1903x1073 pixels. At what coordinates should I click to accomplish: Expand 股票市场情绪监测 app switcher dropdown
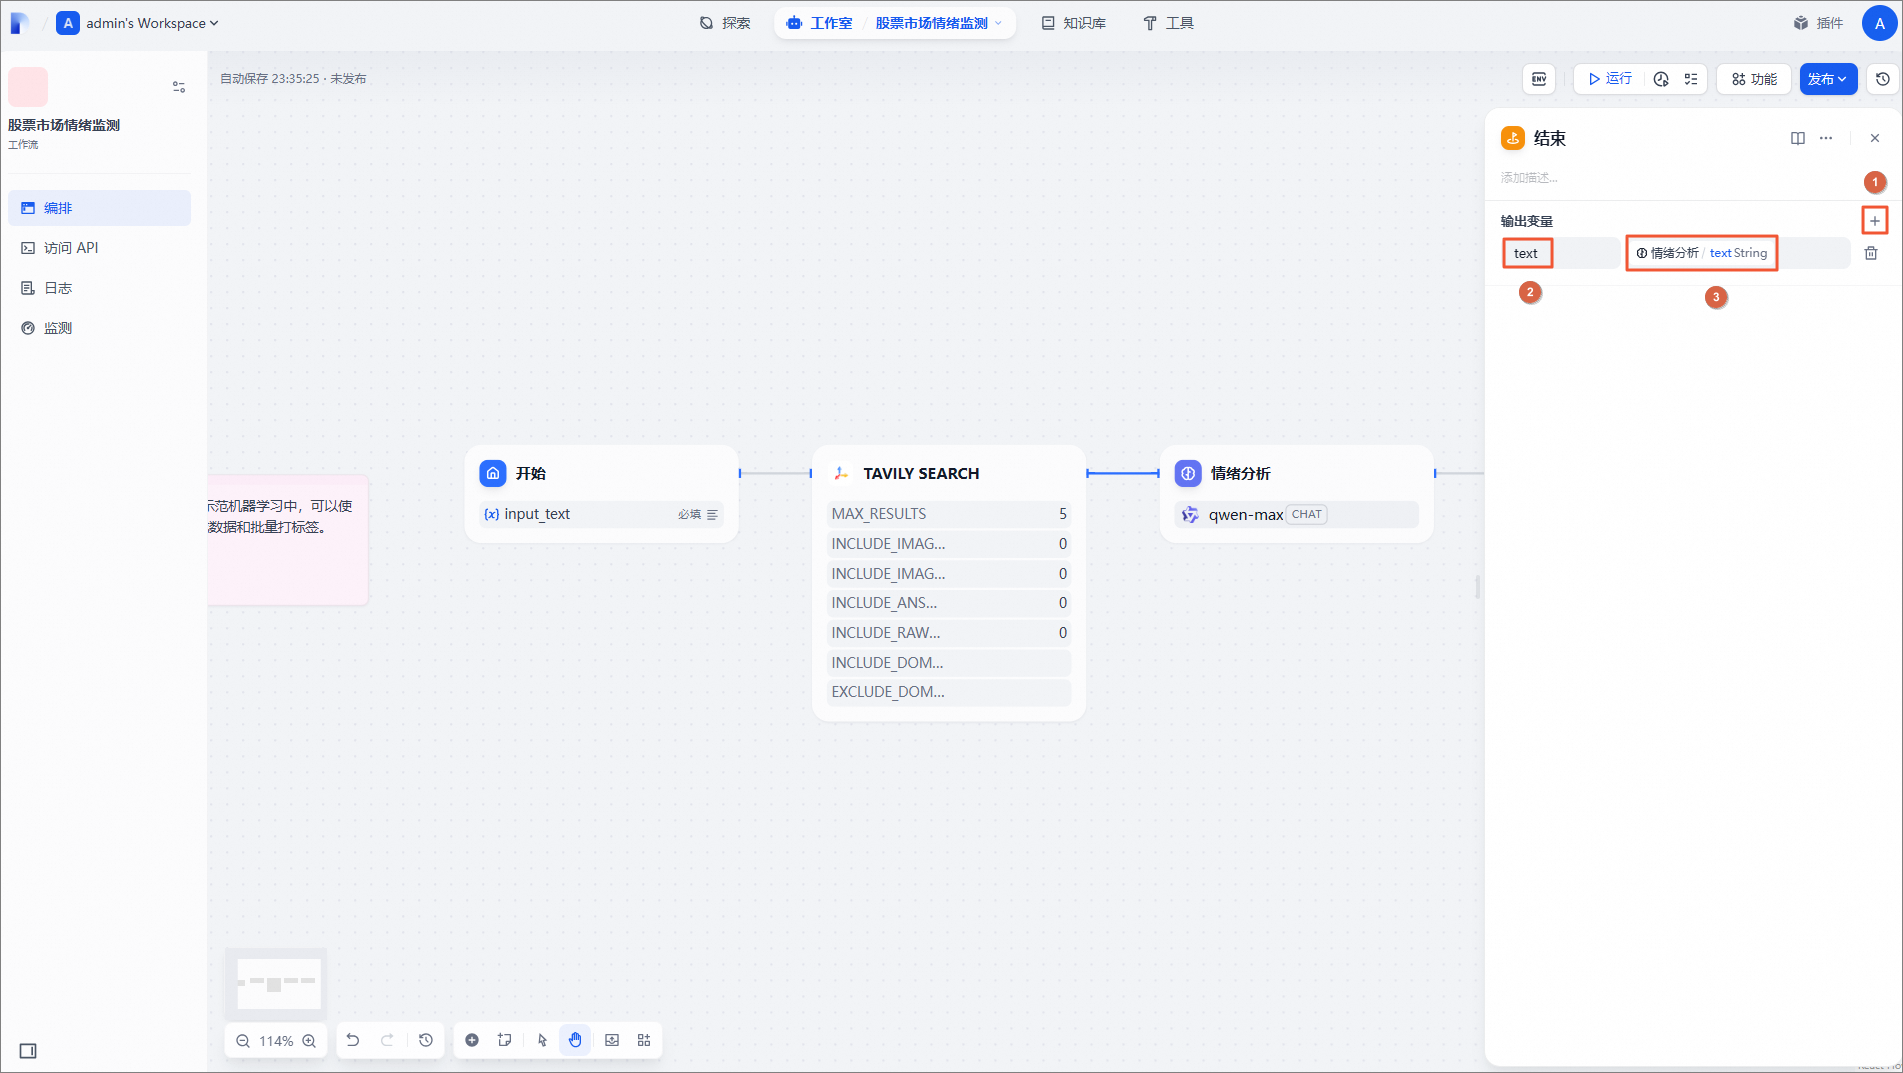pos(939,23)
